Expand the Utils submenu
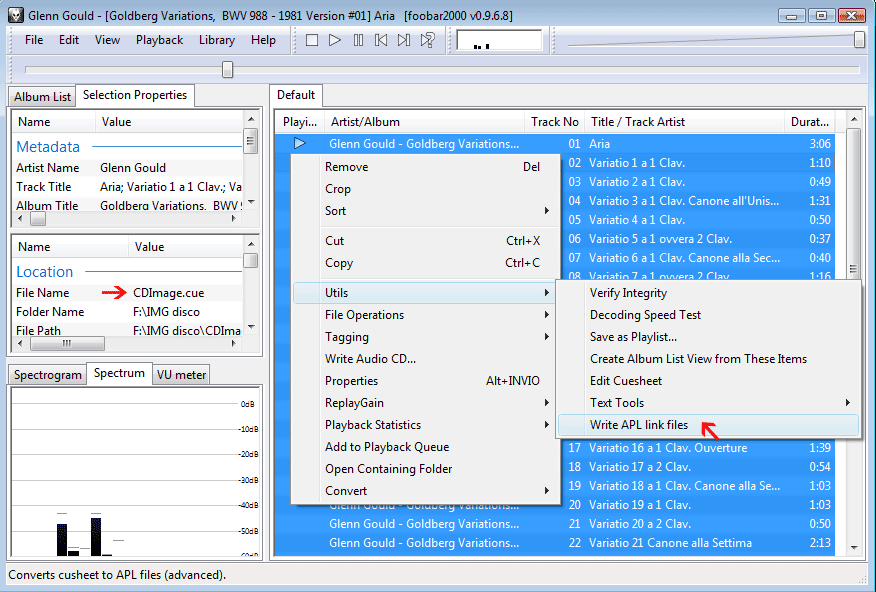The height and width of the screenshot is (592, 876). click(426, 293)
